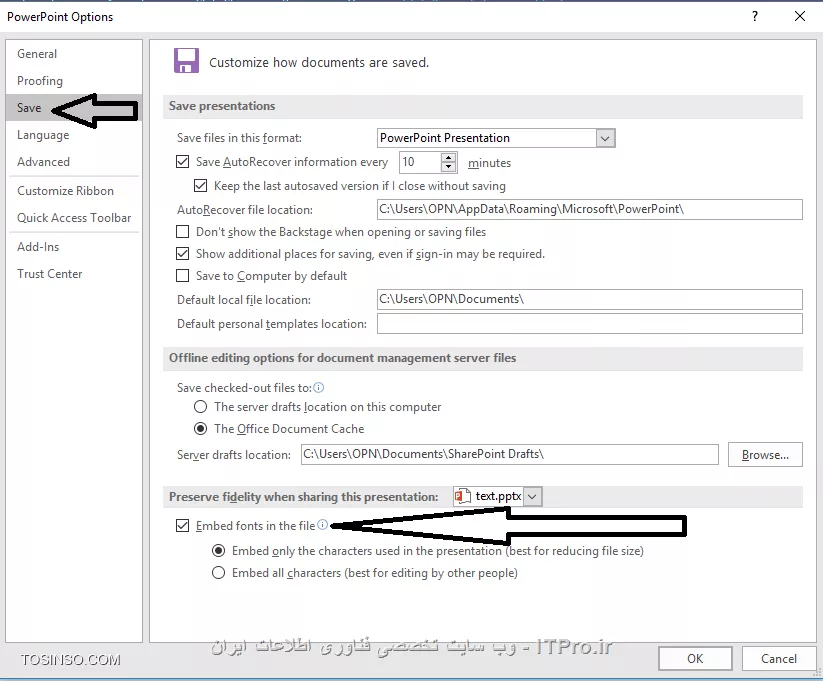Click the "Default personal templates location:" label
The height and width of the screenshot is (681, 823).
click(x=272, y=324)
